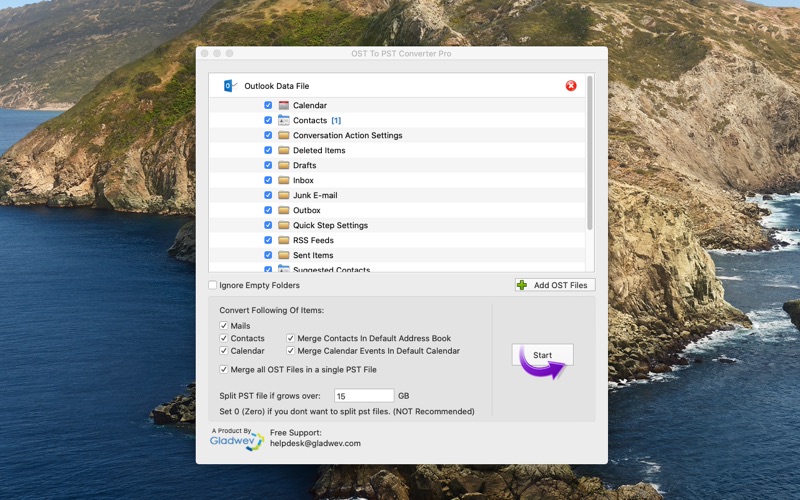Uncheck the Calendar folder checkbox in list

click(268, 105)
